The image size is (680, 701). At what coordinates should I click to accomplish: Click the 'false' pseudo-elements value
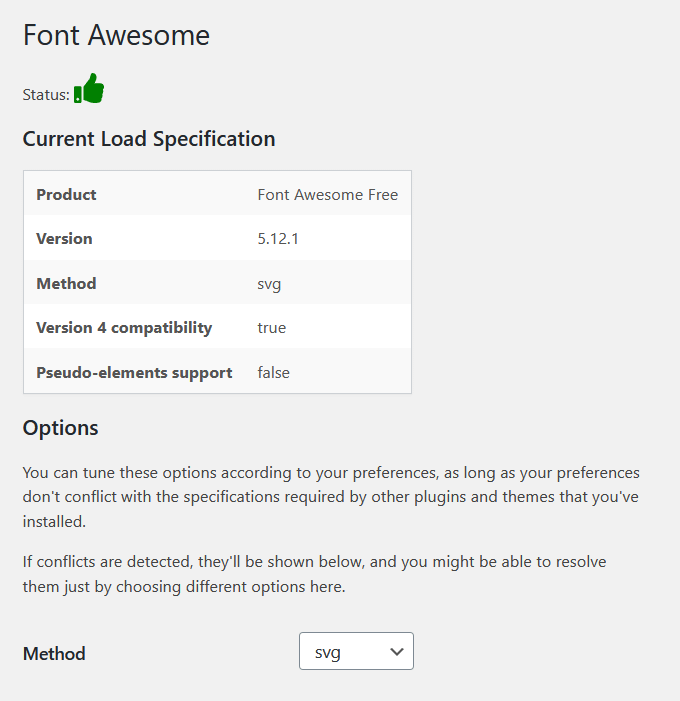[274, 372]
